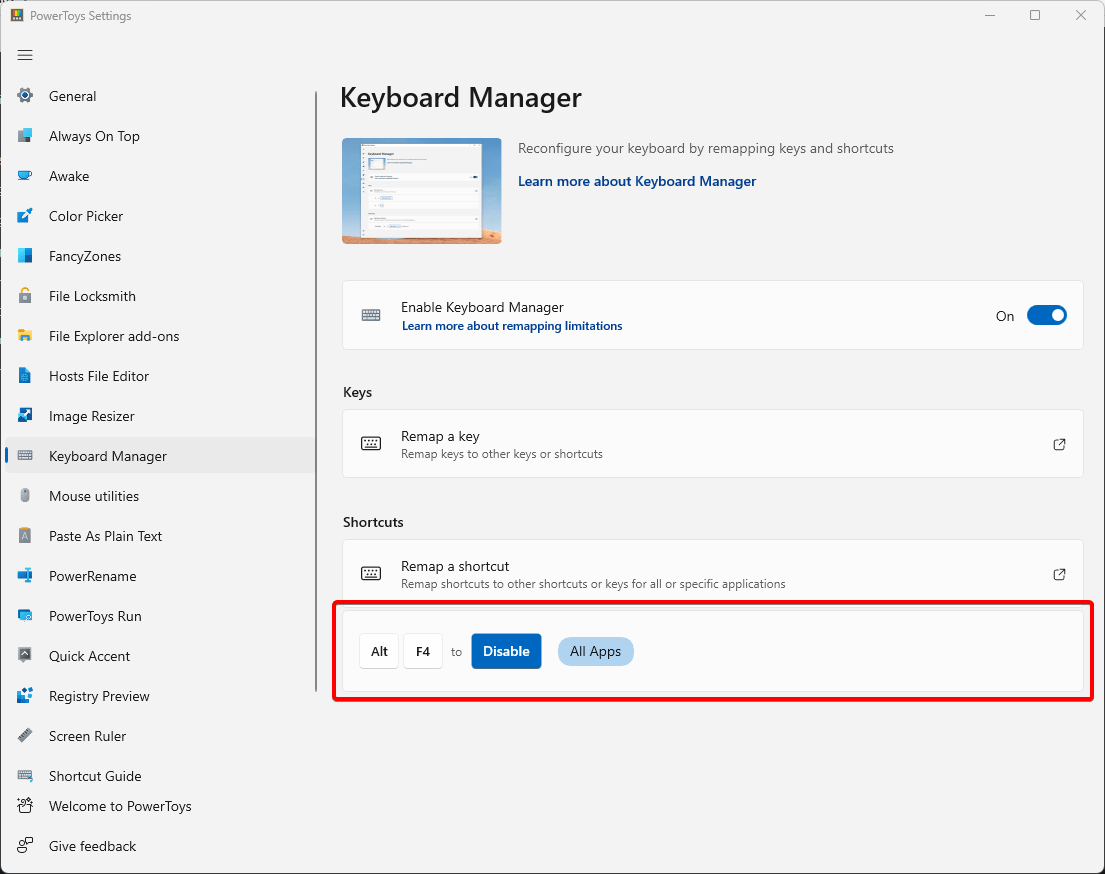1105x874 pixels.
Task: Click the All Apps badge
Action: pyautogui.click(x=595, y=651)
